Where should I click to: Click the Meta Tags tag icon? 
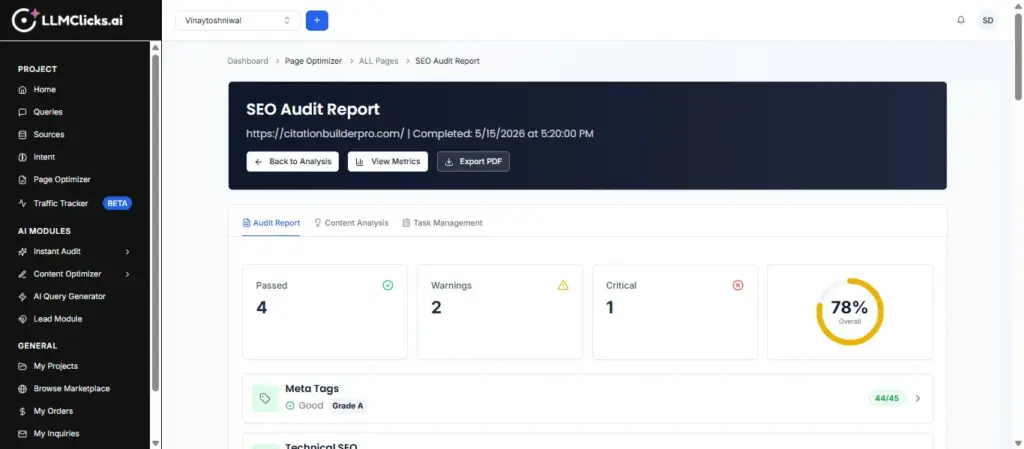tap(265, 398)
